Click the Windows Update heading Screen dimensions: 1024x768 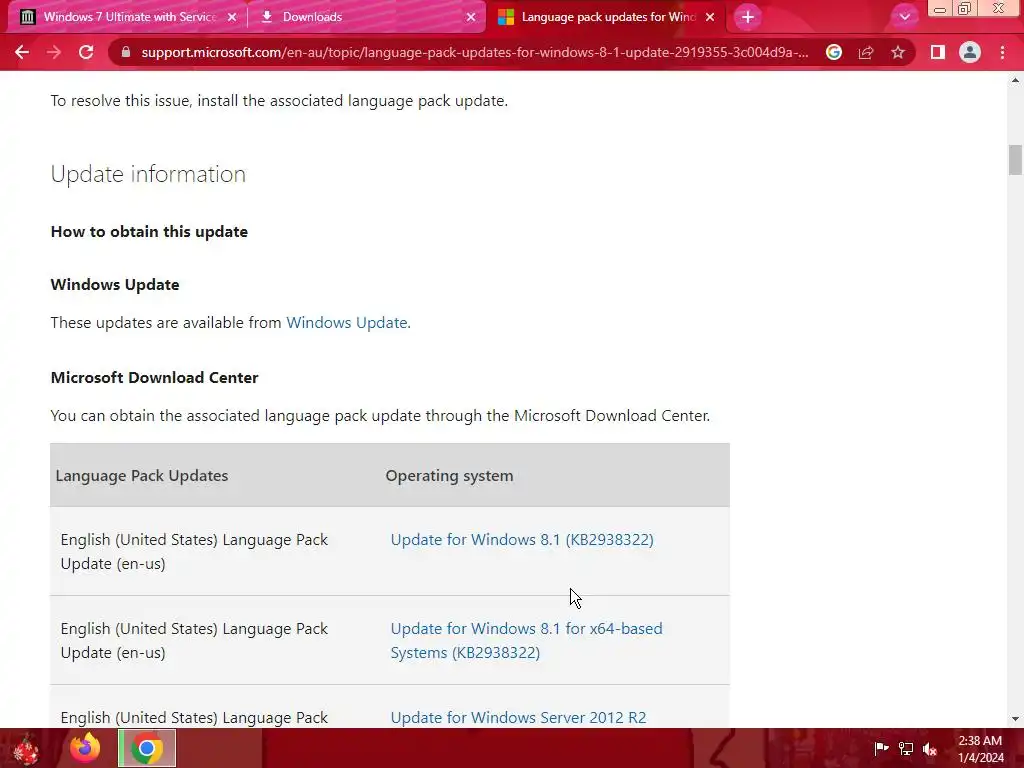point(115,285)
